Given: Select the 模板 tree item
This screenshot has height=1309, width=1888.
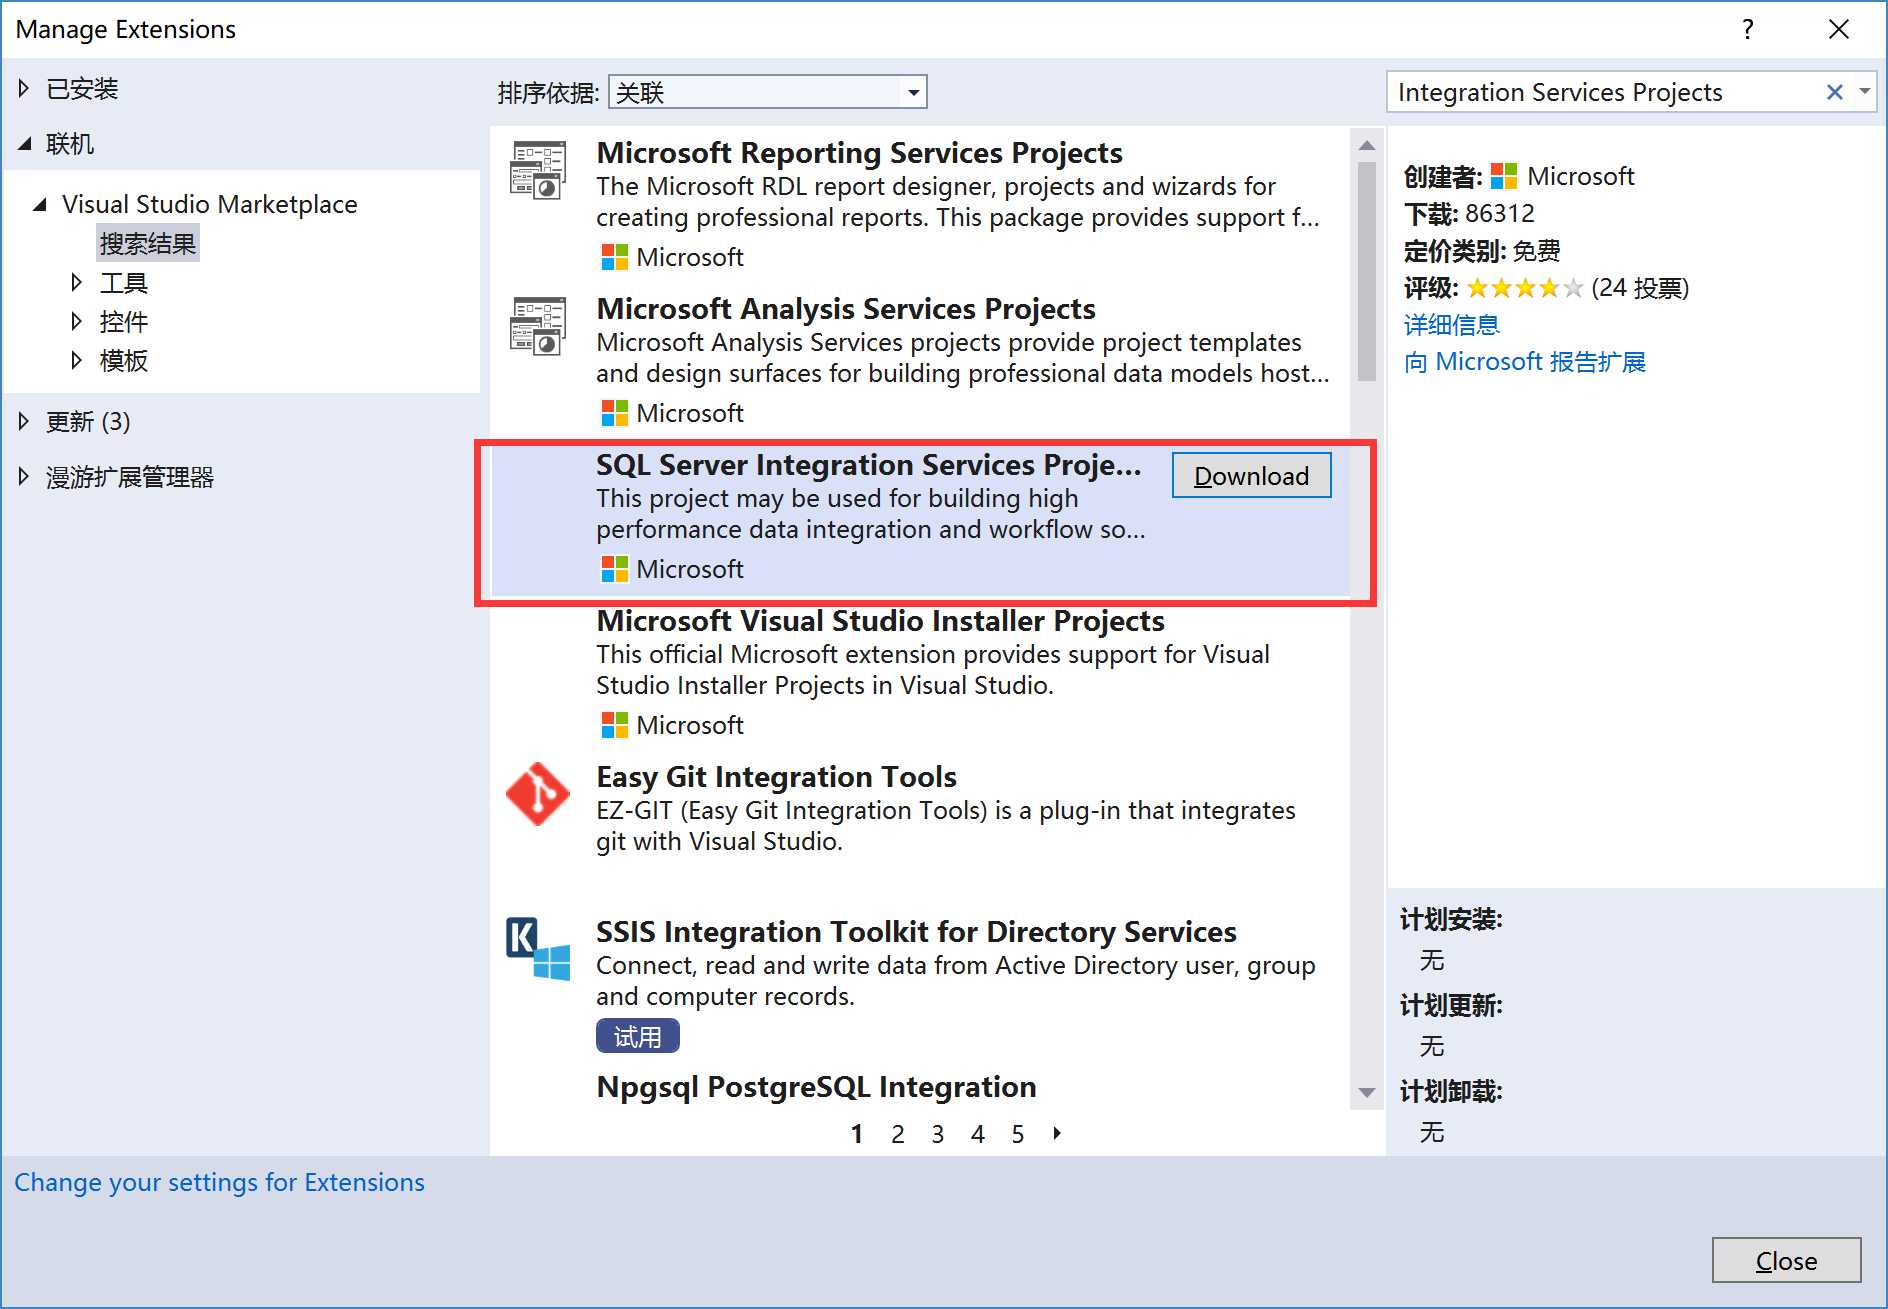Looking at the screenshot, I should click(124, 360).
